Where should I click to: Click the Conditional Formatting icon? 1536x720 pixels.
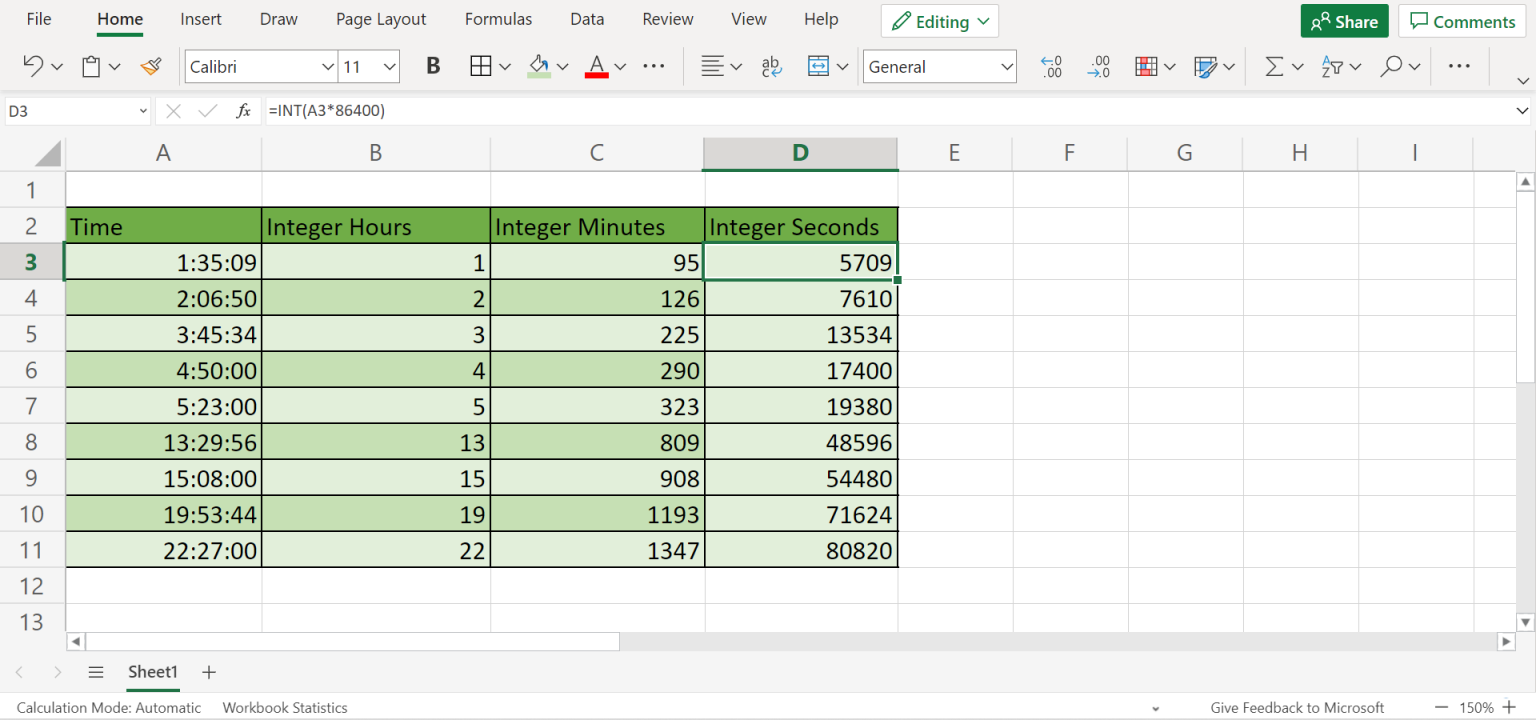point(1148,66)
